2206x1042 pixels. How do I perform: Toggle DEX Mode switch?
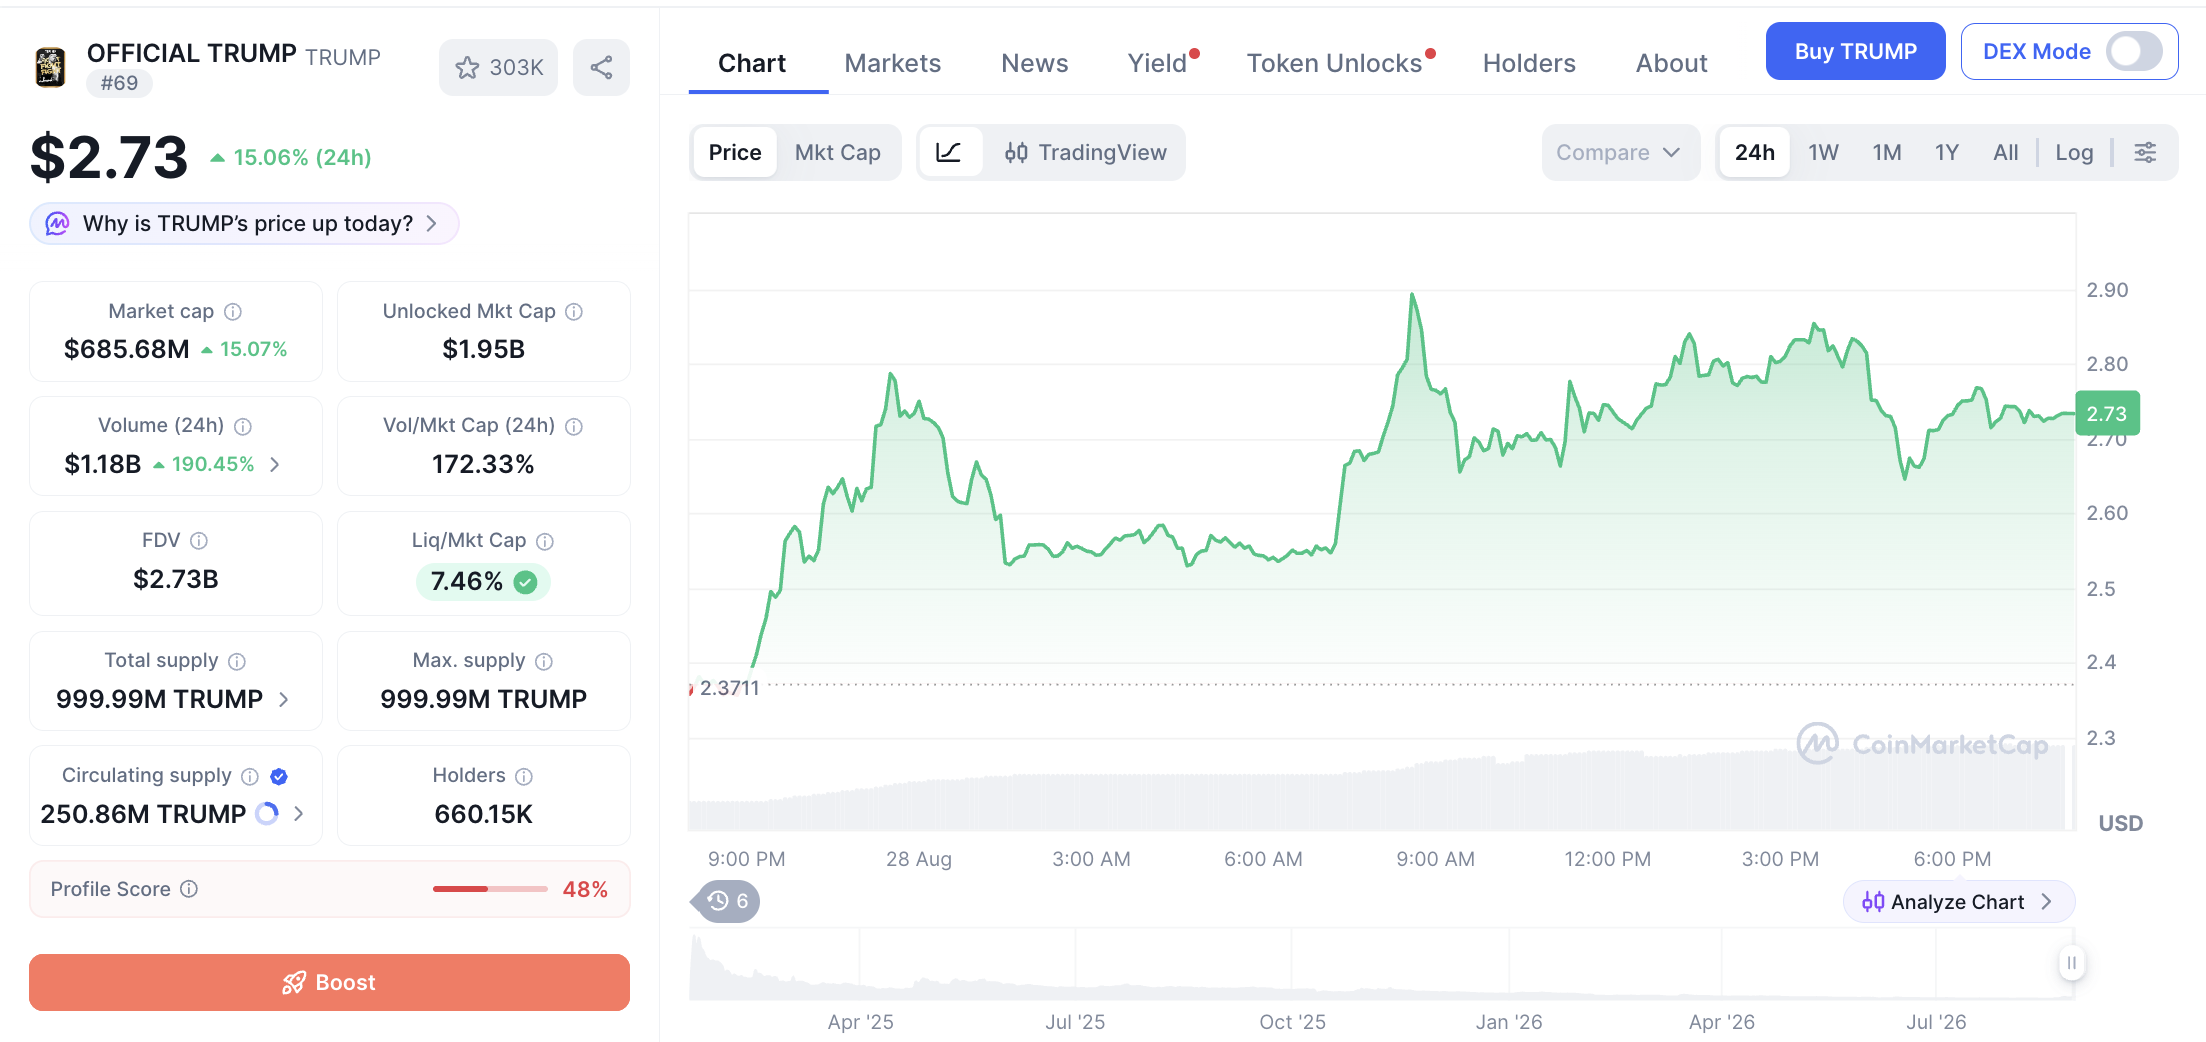(x=2134, y=51)
